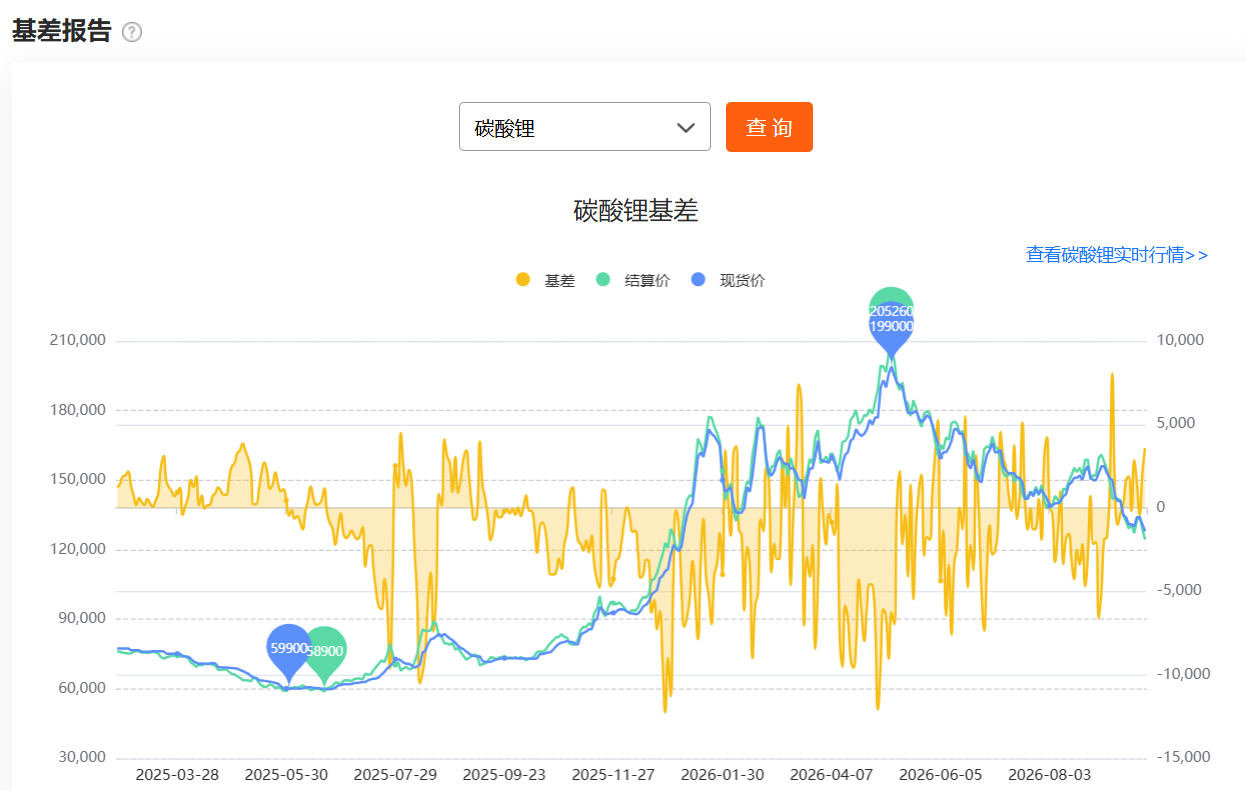Open the 碳酸锂 commodity dropdown

click(584, 127)
